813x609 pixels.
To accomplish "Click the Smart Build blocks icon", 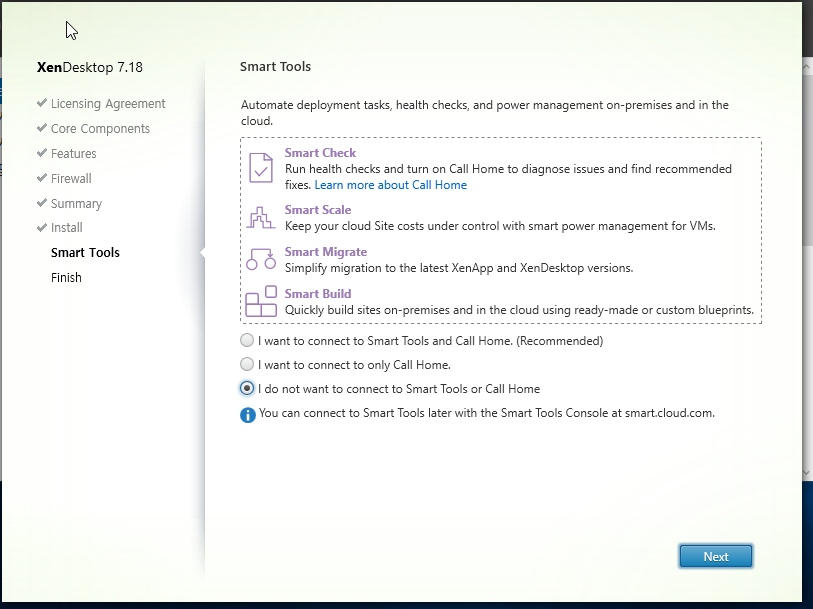I will coord(261,301).
